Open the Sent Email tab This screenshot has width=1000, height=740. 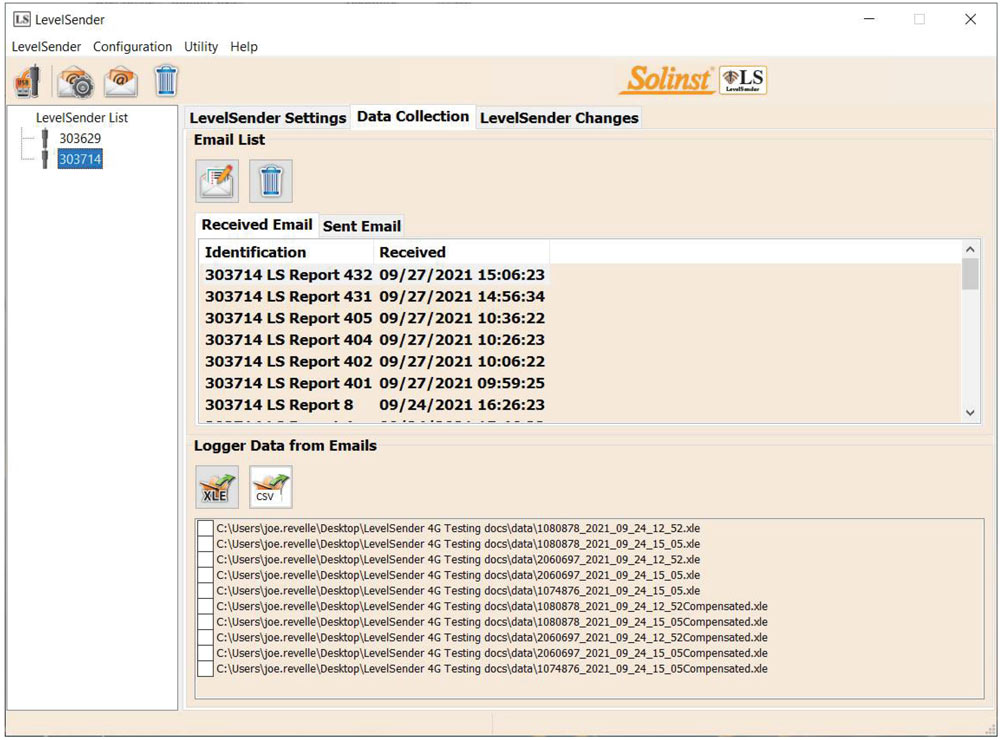362,226
